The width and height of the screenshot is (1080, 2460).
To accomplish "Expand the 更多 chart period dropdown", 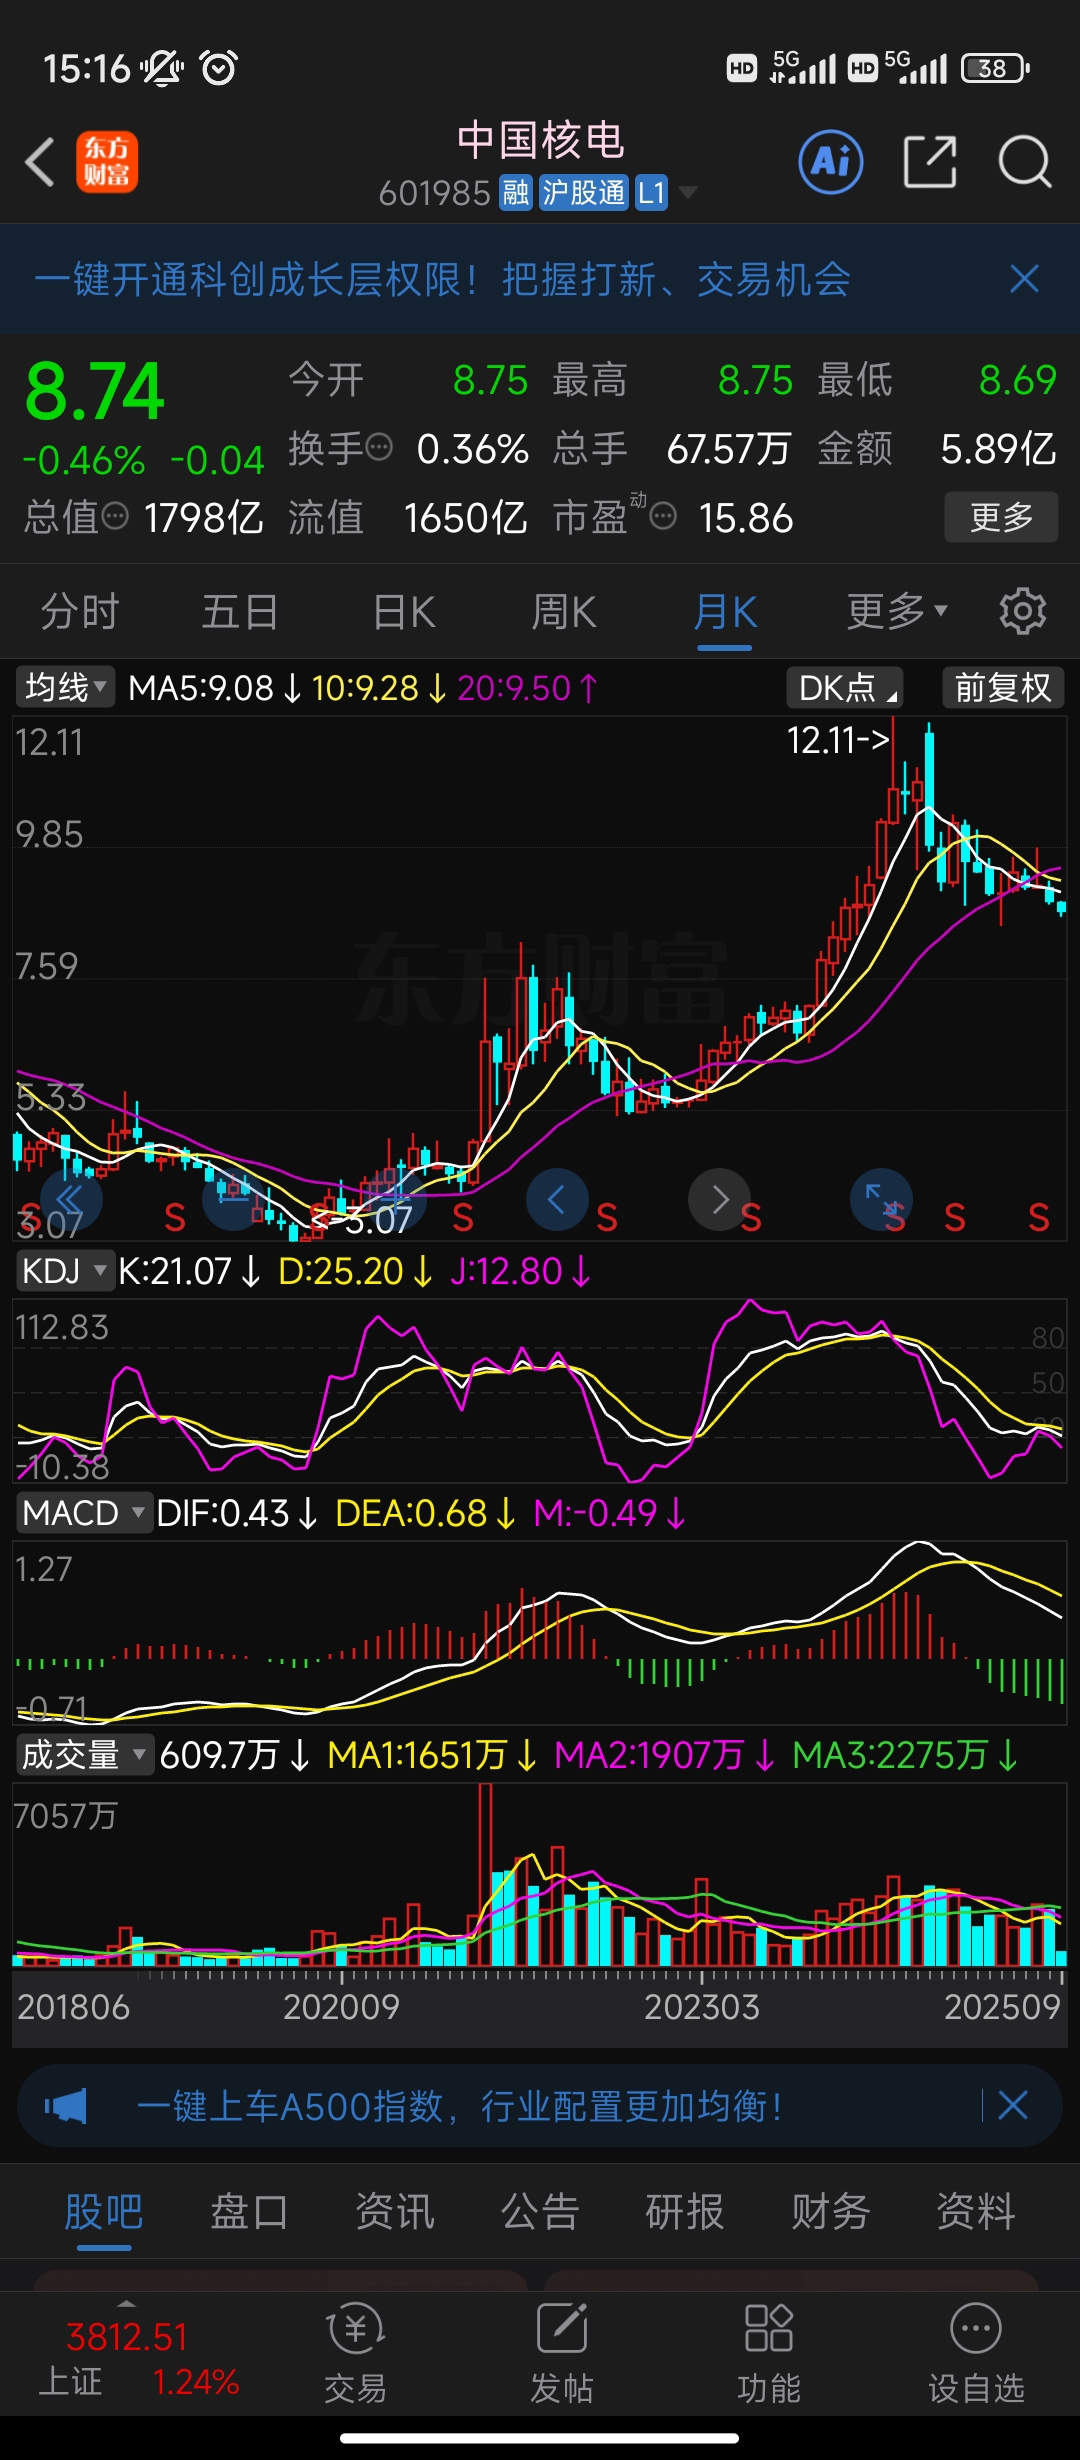I will click(x=897, y=611).
